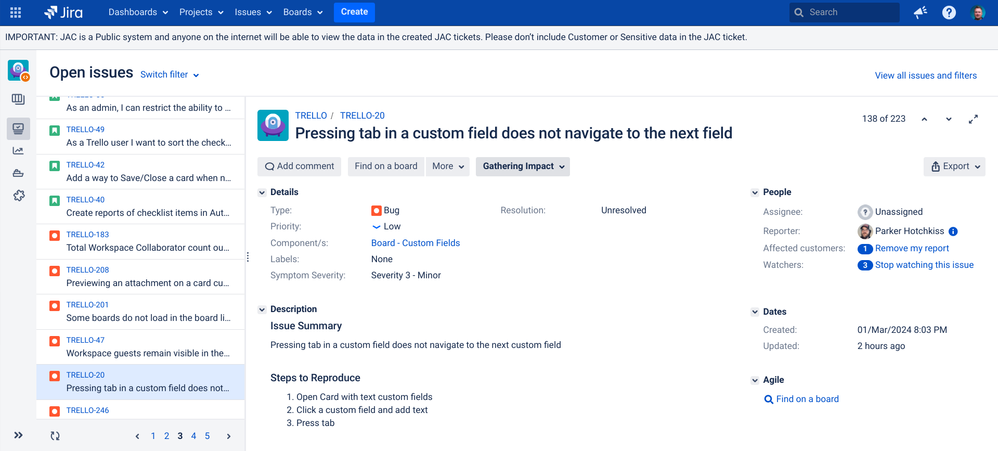Screen dimensions: 998x451
Task: Click Add comment button
Action: click(x=299, y=167)
